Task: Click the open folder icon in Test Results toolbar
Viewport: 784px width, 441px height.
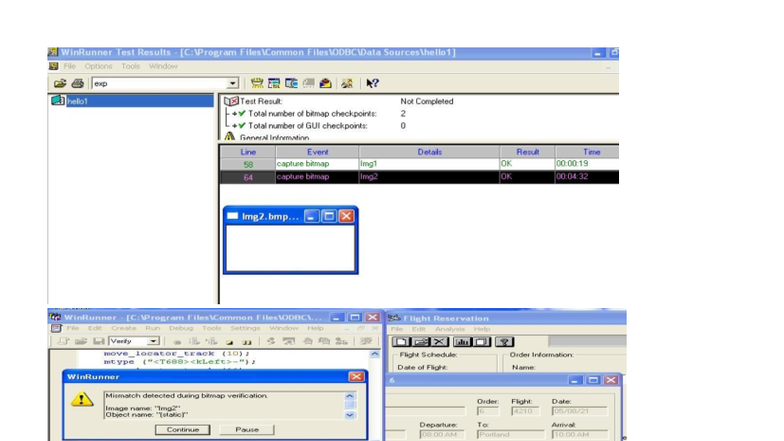Action: pyautogui.click(x=60, y=84)
